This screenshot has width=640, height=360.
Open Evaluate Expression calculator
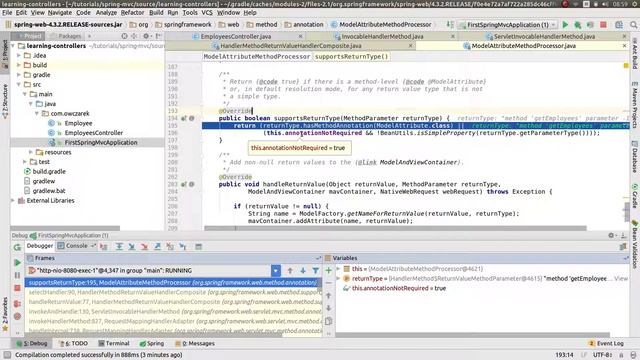click(x=198, y=247)
